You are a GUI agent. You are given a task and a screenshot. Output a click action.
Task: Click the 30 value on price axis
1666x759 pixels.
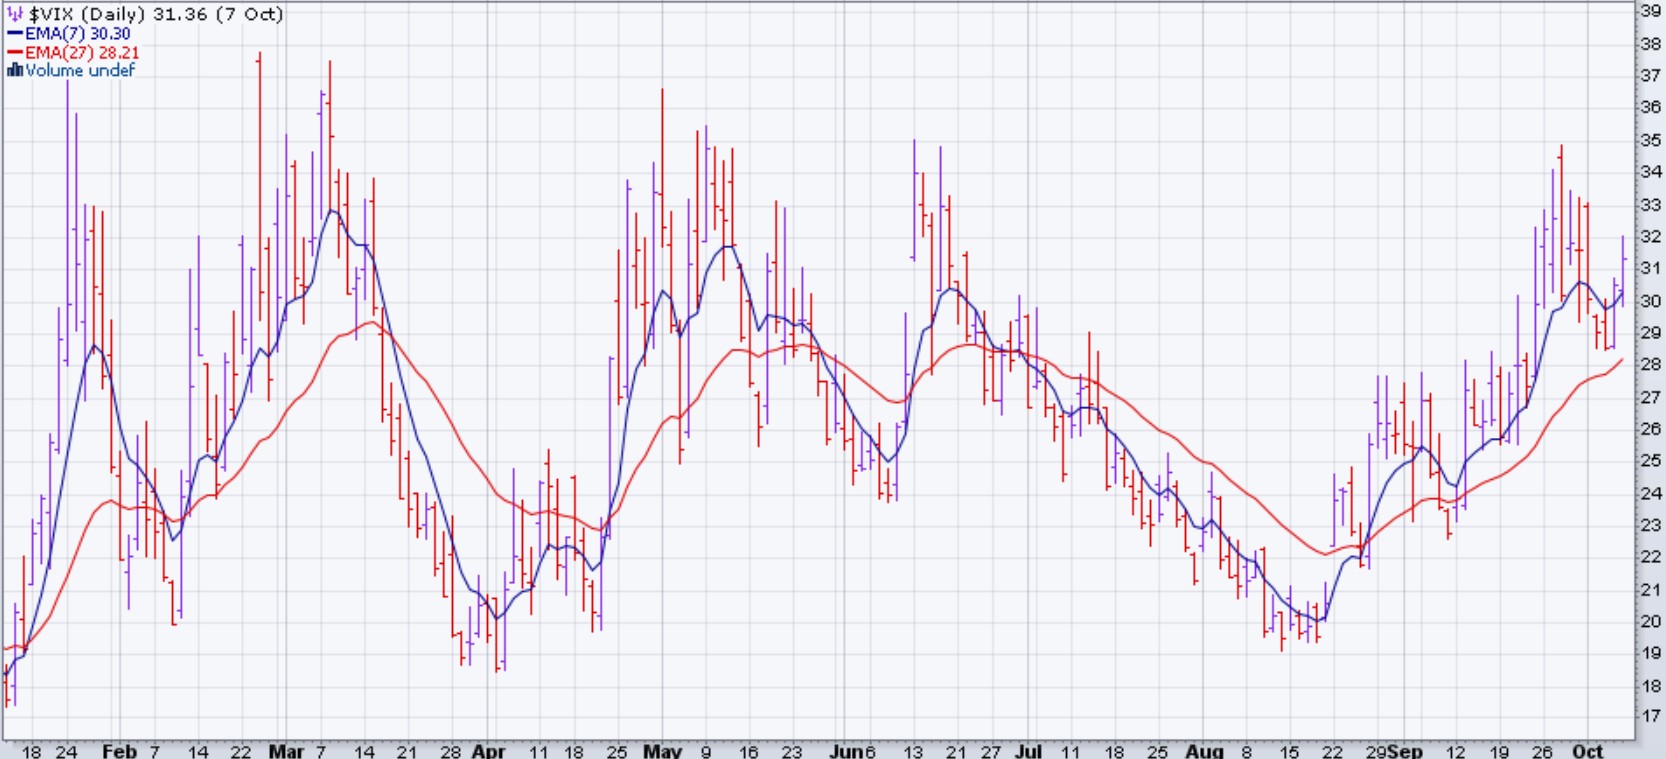(1650, 301)
